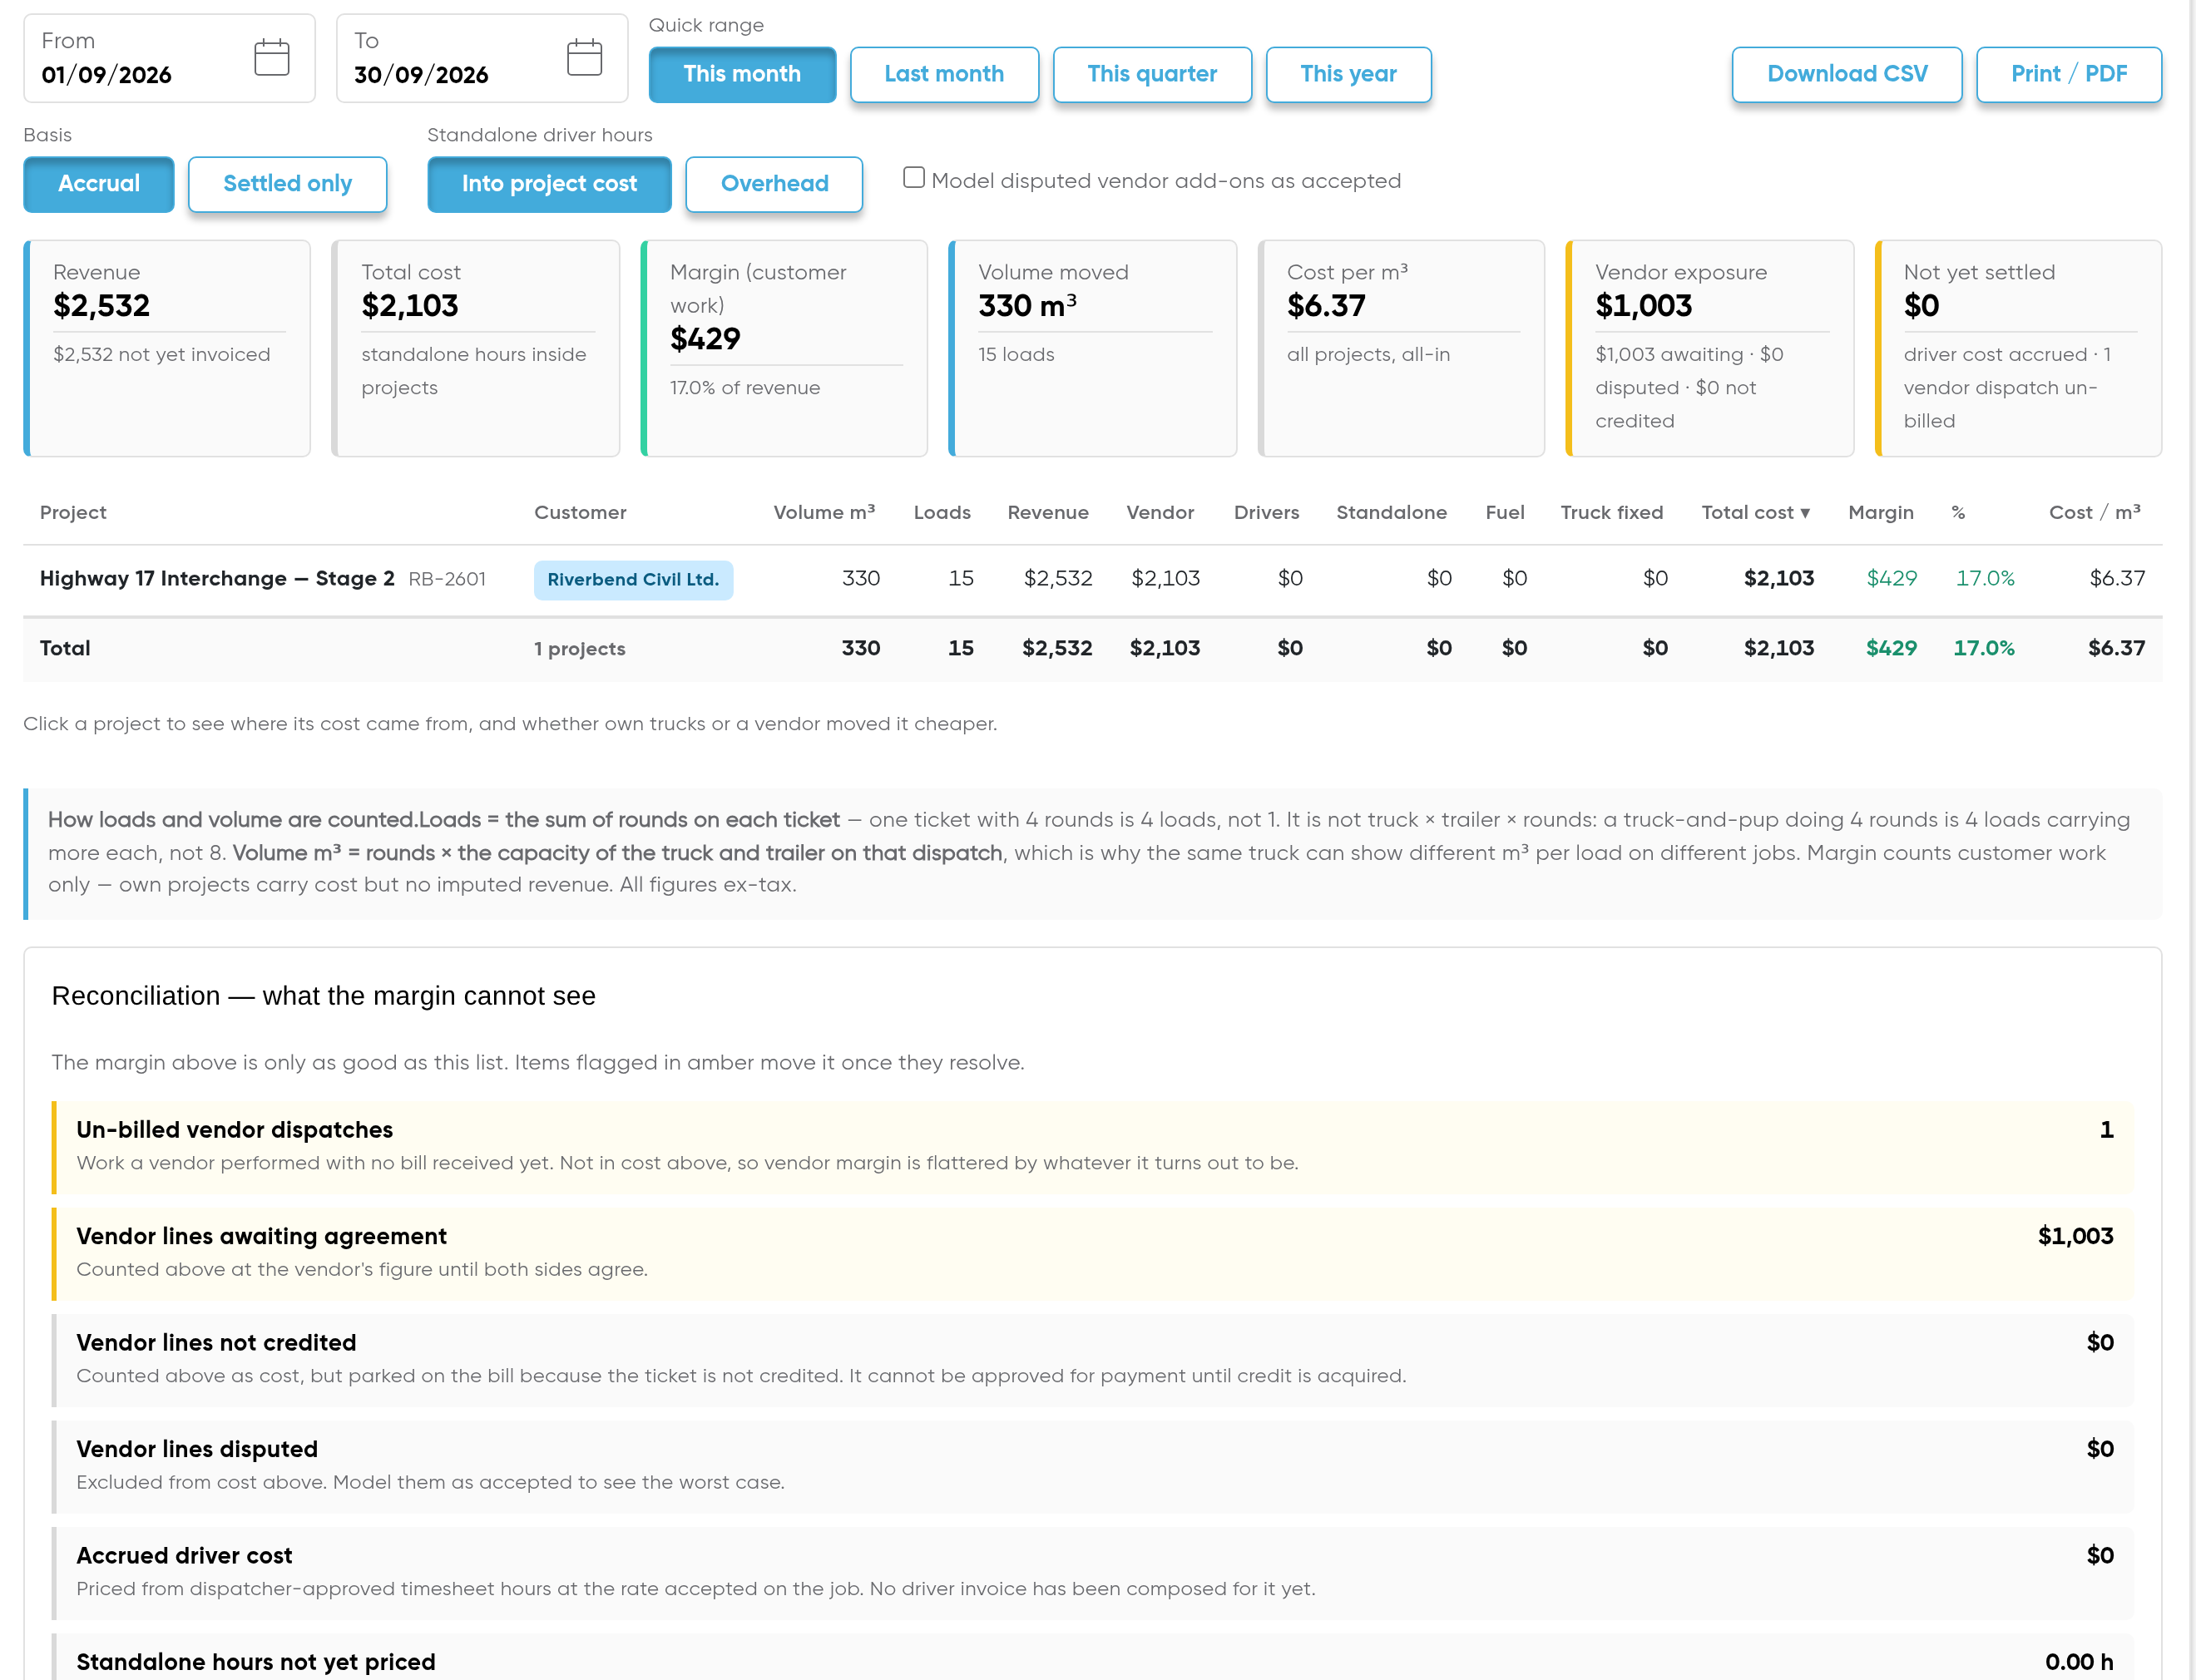Click the Total row '1 projects' text
Image resolution: width=2196 pixels, height=1680 pixels.
point(580,649)
